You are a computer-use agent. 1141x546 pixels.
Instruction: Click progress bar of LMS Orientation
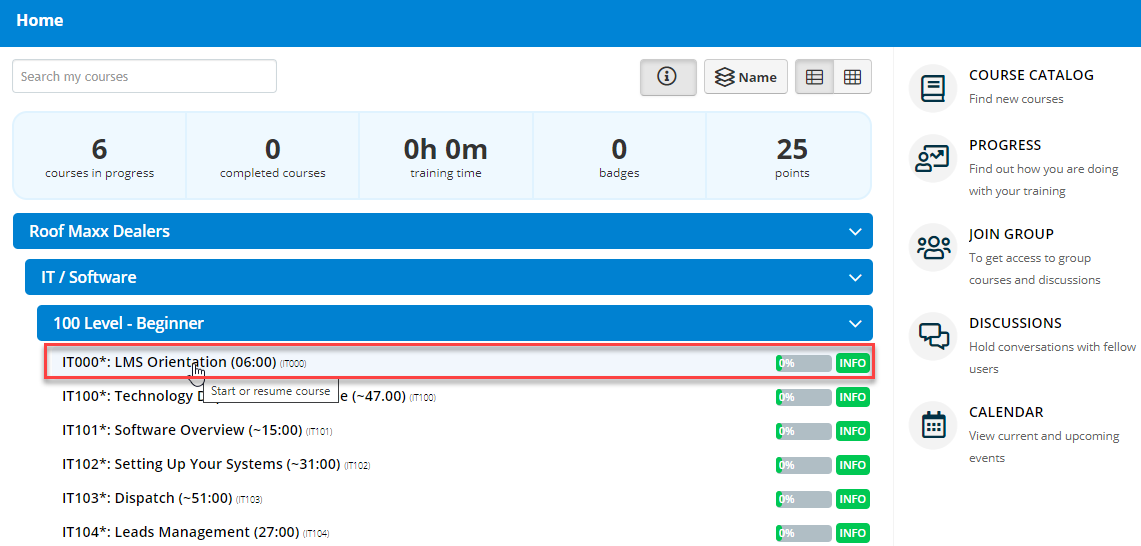803,363
